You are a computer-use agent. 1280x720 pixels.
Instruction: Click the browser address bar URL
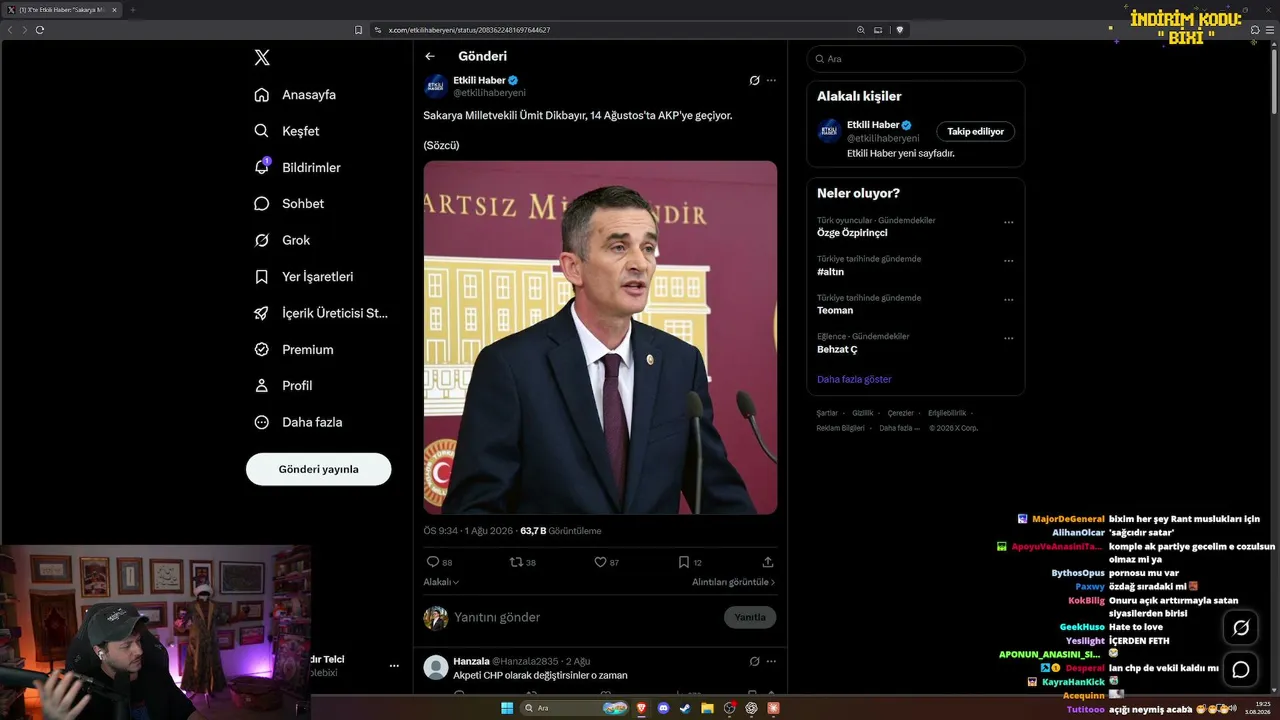point(469,30)
